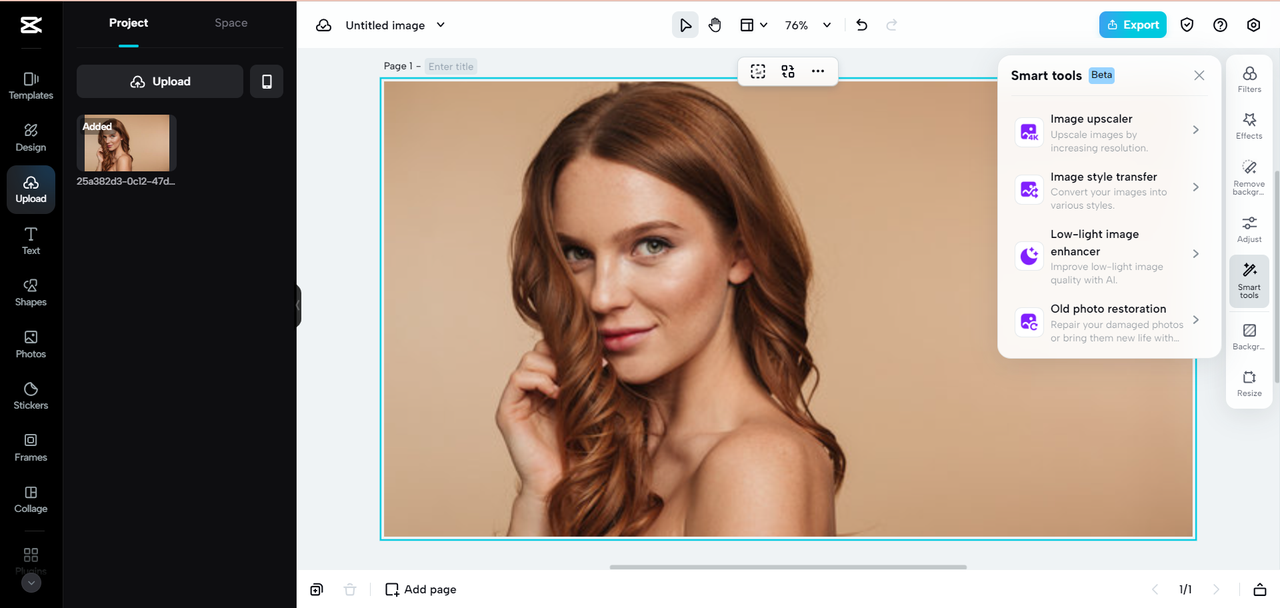
Task: Toggle the Smart tools panel button
Action: [1249, 281]
